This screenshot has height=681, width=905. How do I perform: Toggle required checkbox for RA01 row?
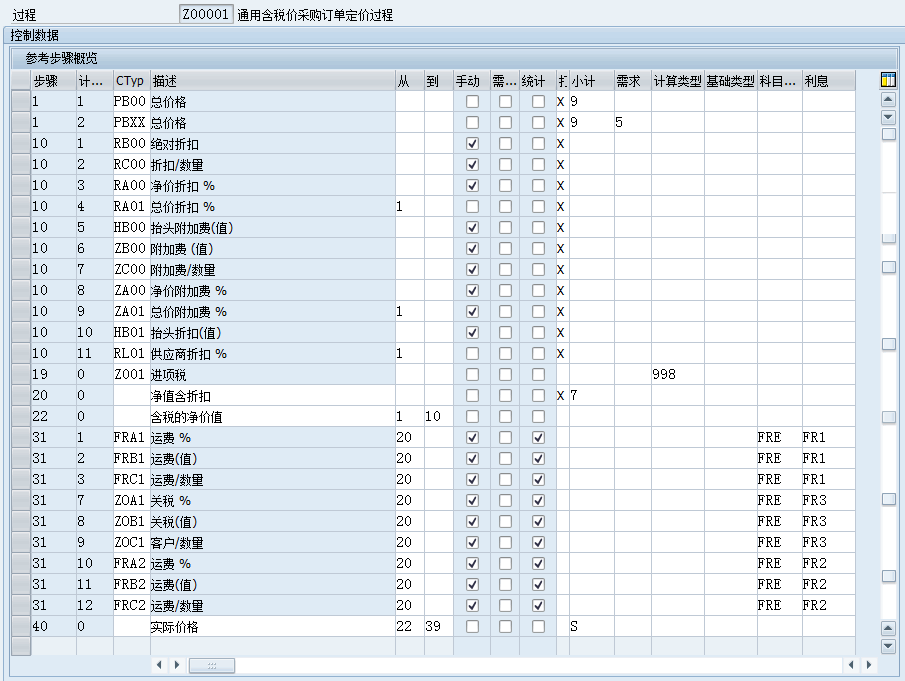pyautogui.click(x=505, y=207)
